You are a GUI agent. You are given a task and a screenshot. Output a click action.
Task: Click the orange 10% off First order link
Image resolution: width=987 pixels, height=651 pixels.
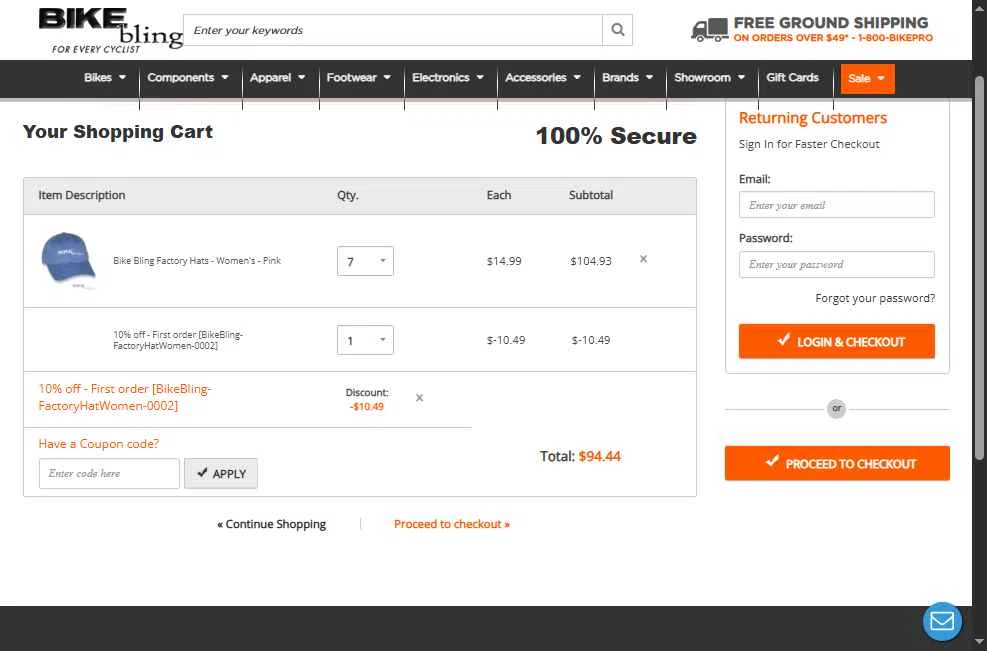tap(125, 397)
